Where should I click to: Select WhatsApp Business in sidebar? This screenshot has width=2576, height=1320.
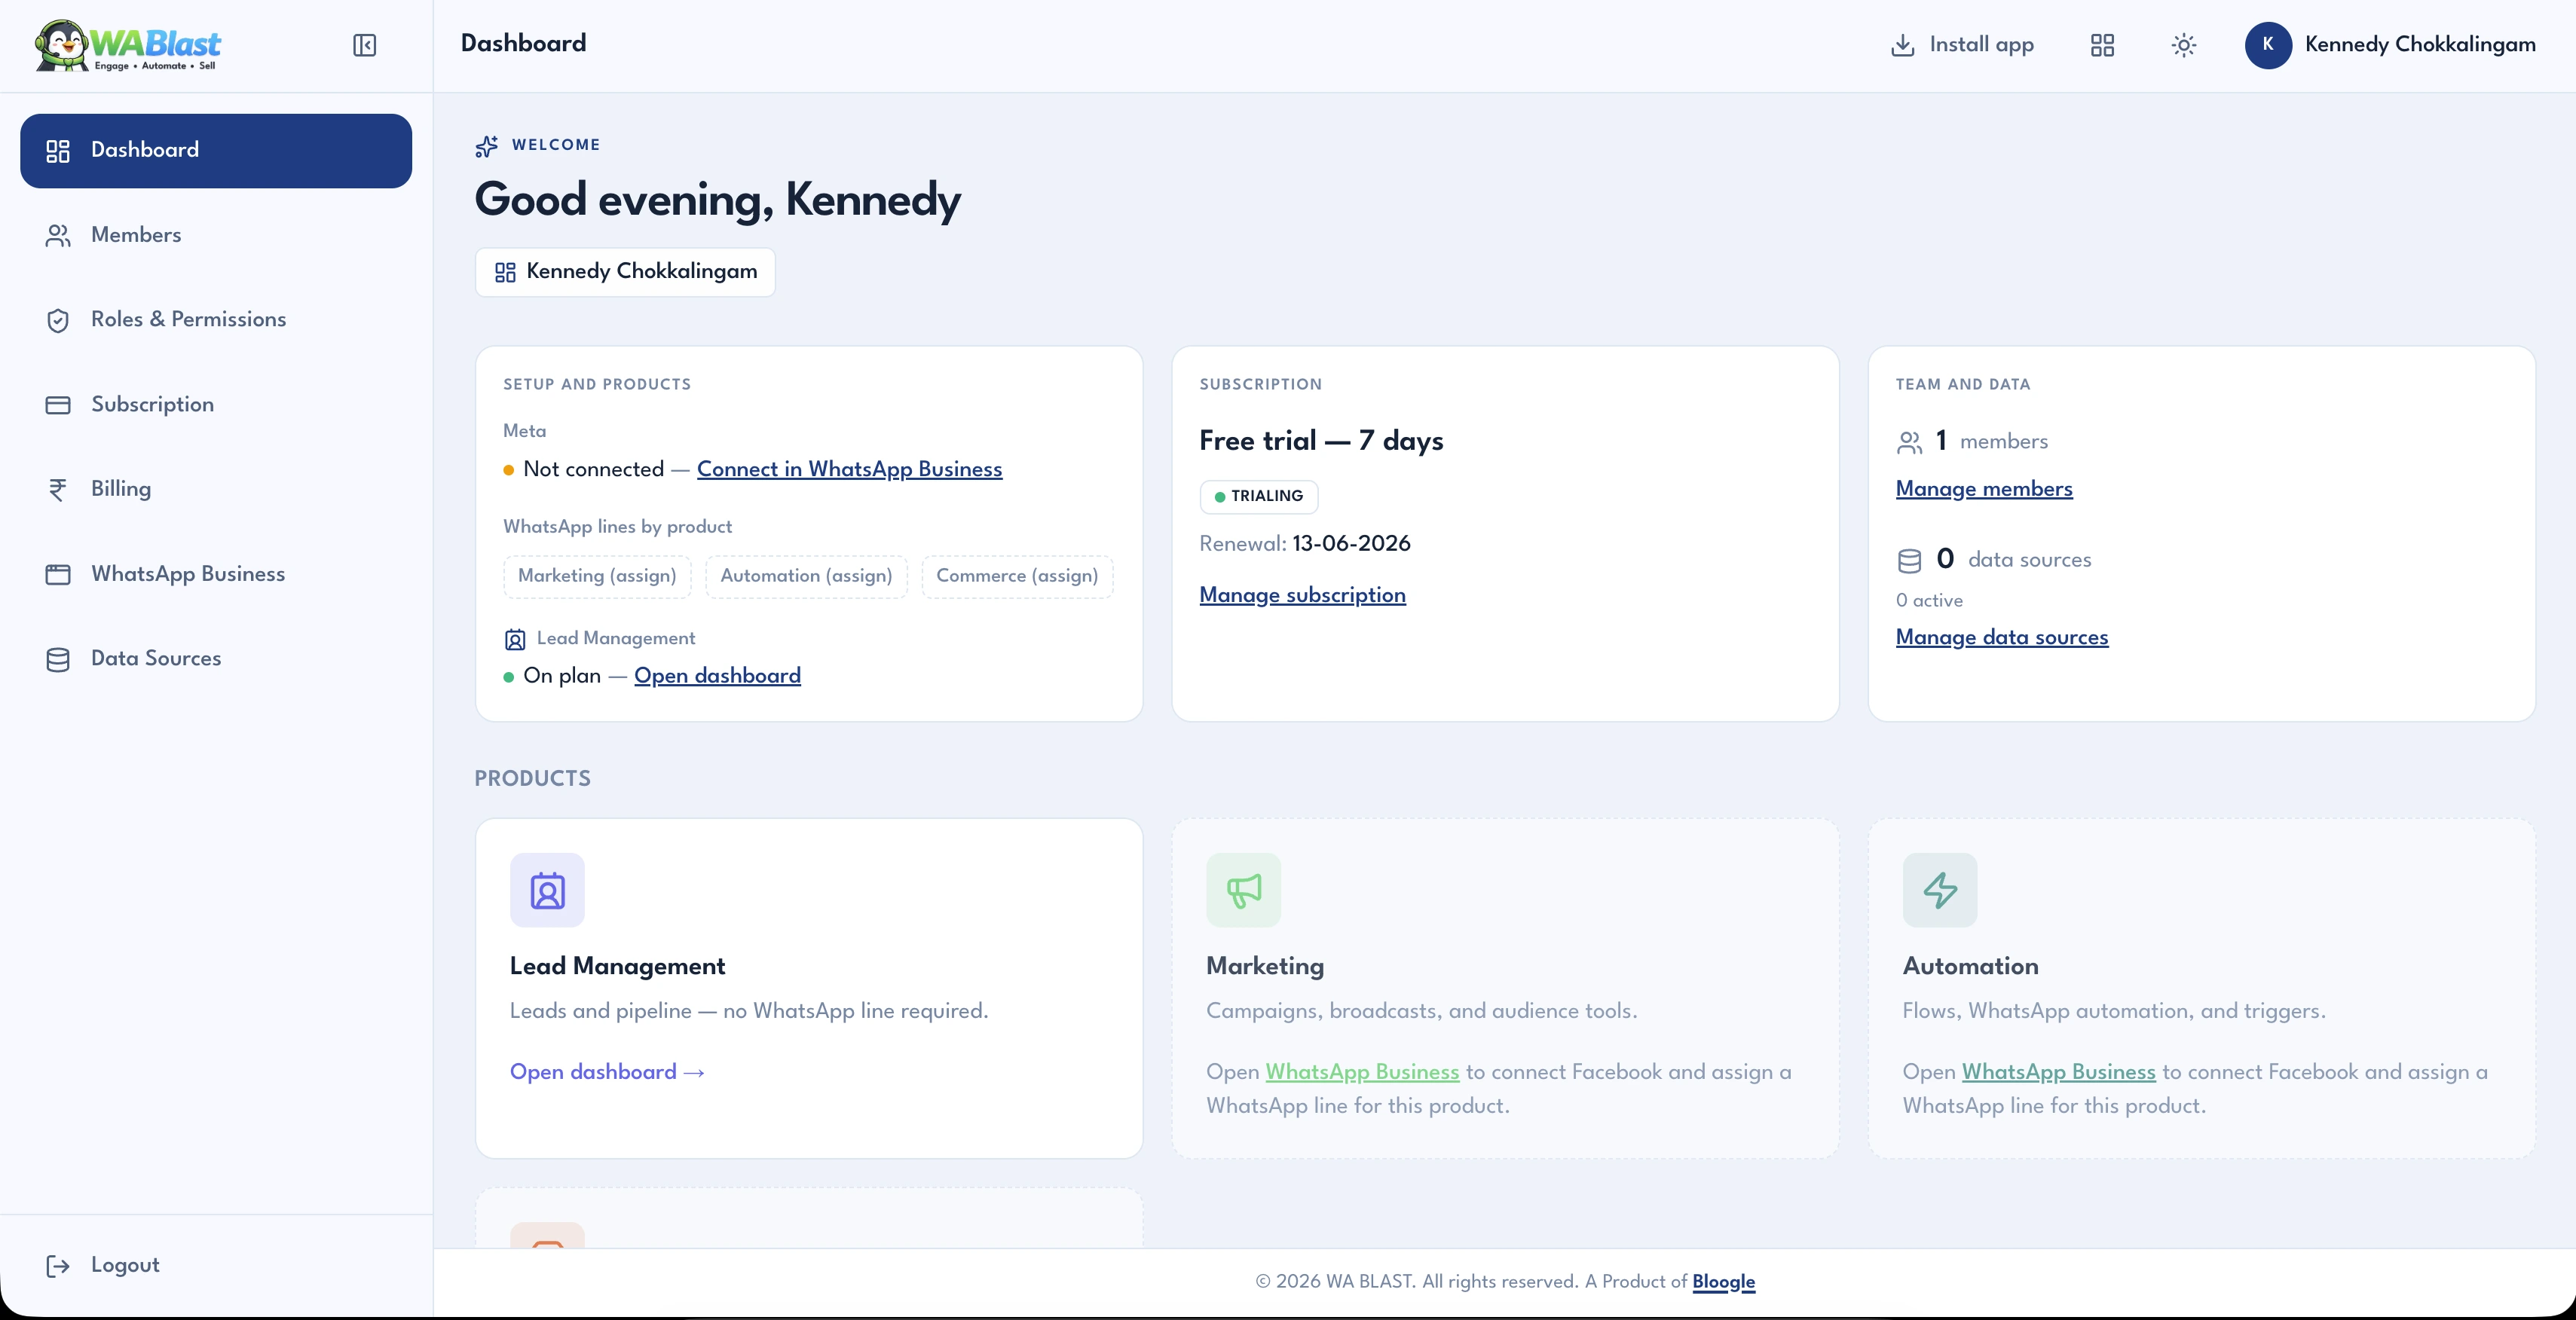[216, 575]
